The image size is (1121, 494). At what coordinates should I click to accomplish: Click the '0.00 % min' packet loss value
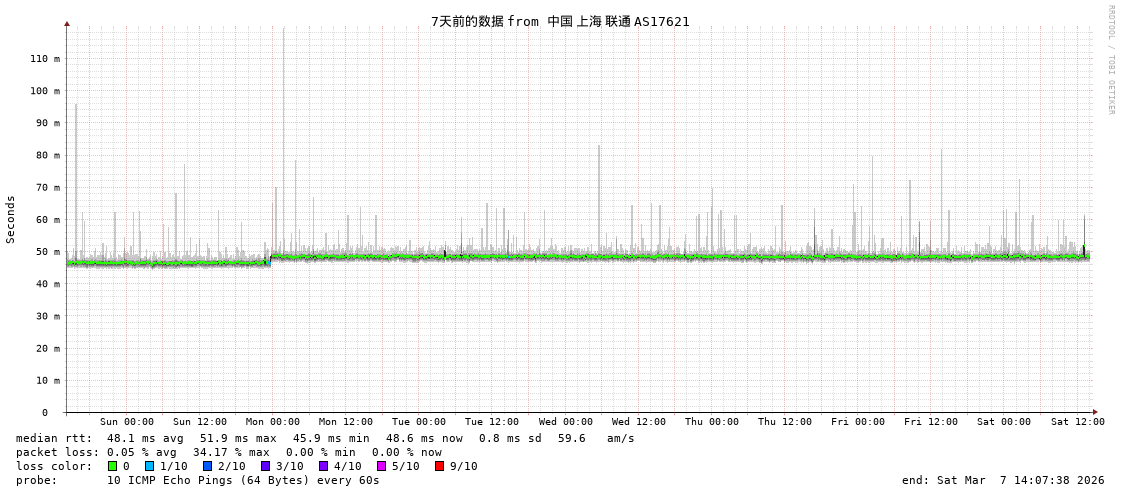click(x=321, y=453)
